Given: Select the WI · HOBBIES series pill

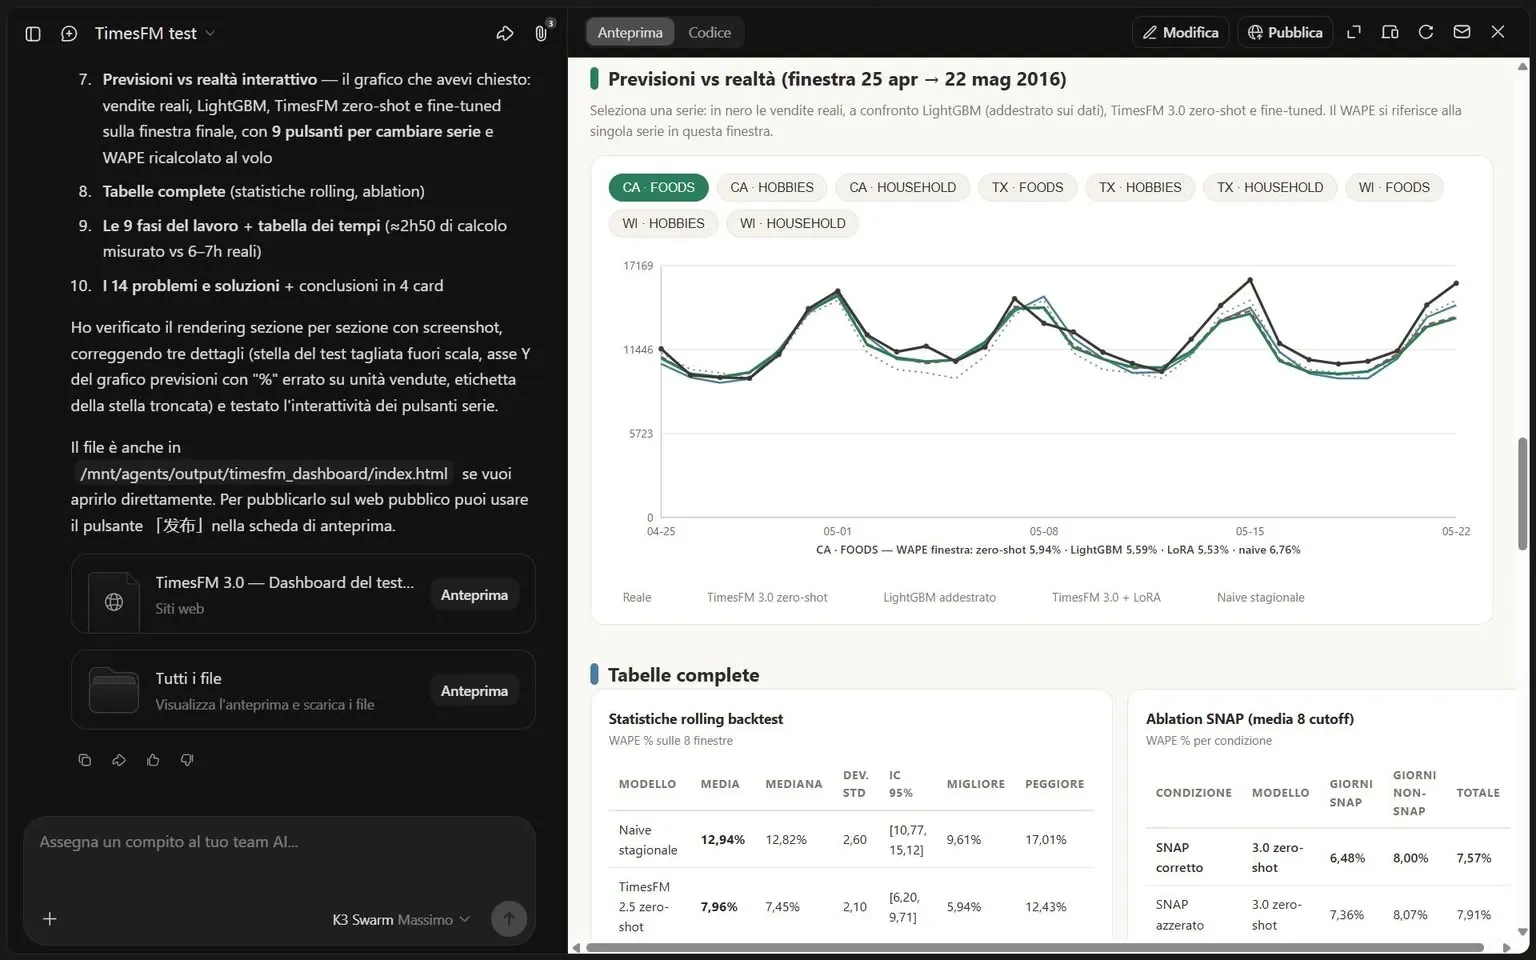Looking at the screenshot, I should coord(664,223).
